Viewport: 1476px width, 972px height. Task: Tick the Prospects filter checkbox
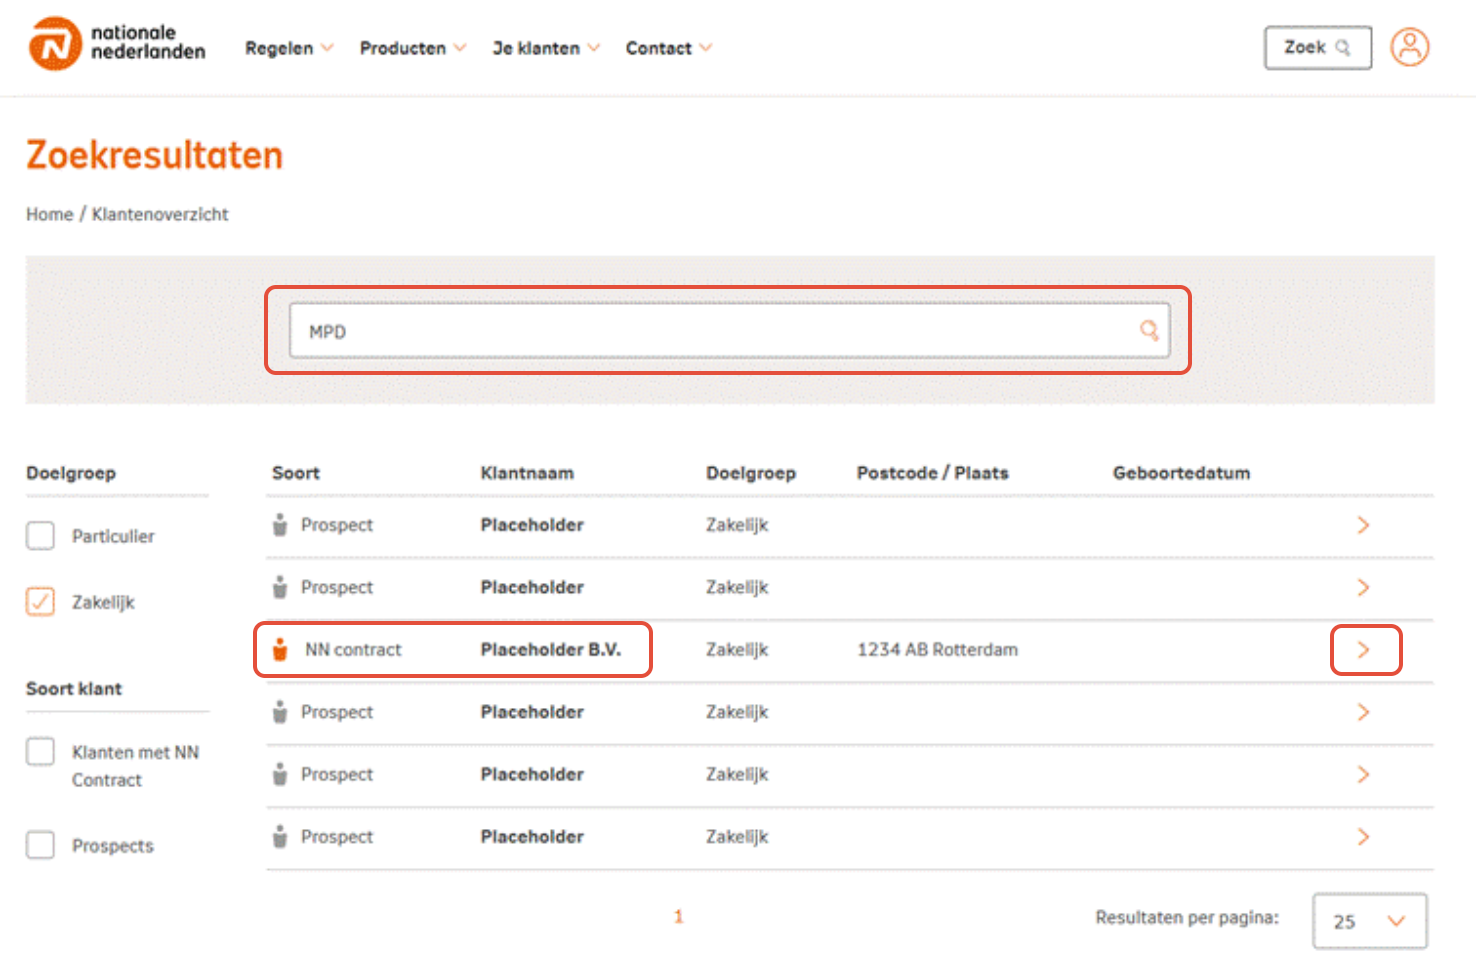coord(40,845)
